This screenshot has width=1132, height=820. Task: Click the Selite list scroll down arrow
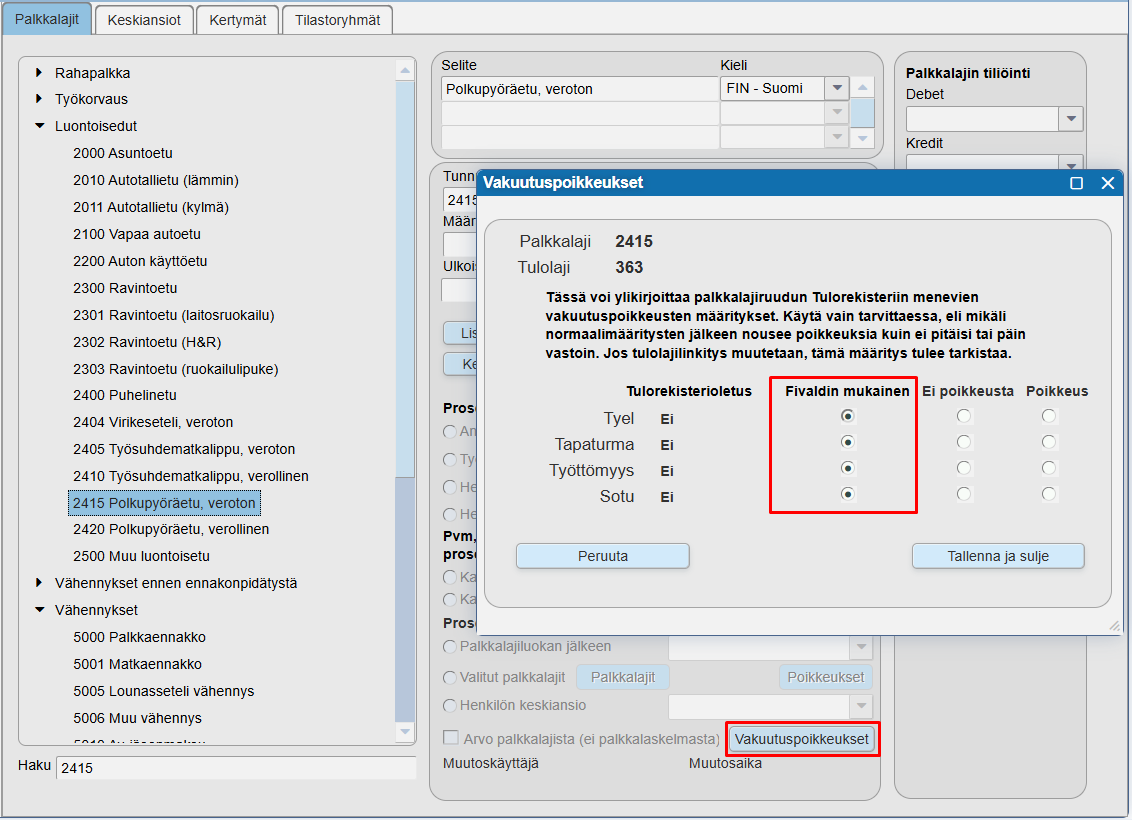tap(863, 137)
